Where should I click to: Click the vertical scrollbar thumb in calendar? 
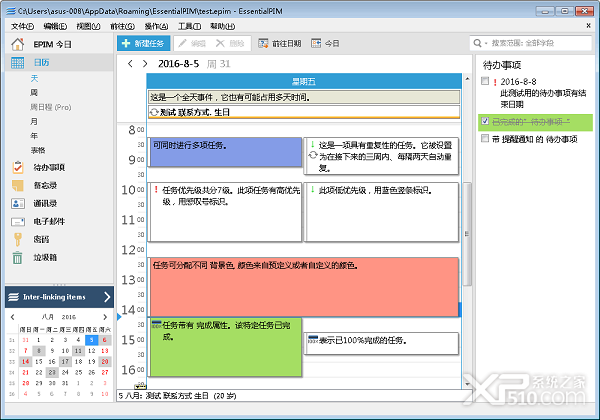467,233
